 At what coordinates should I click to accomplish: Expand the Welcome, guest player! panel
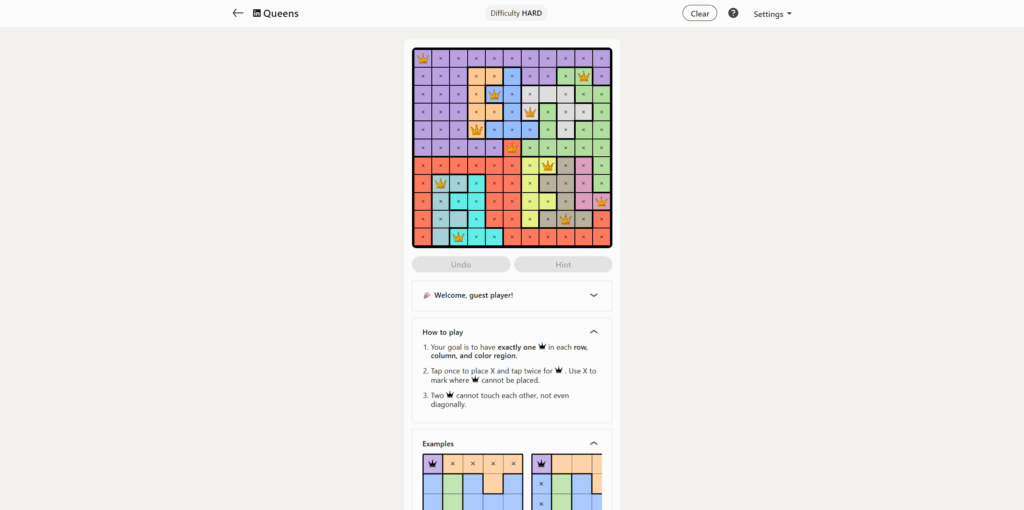point(593,295)
